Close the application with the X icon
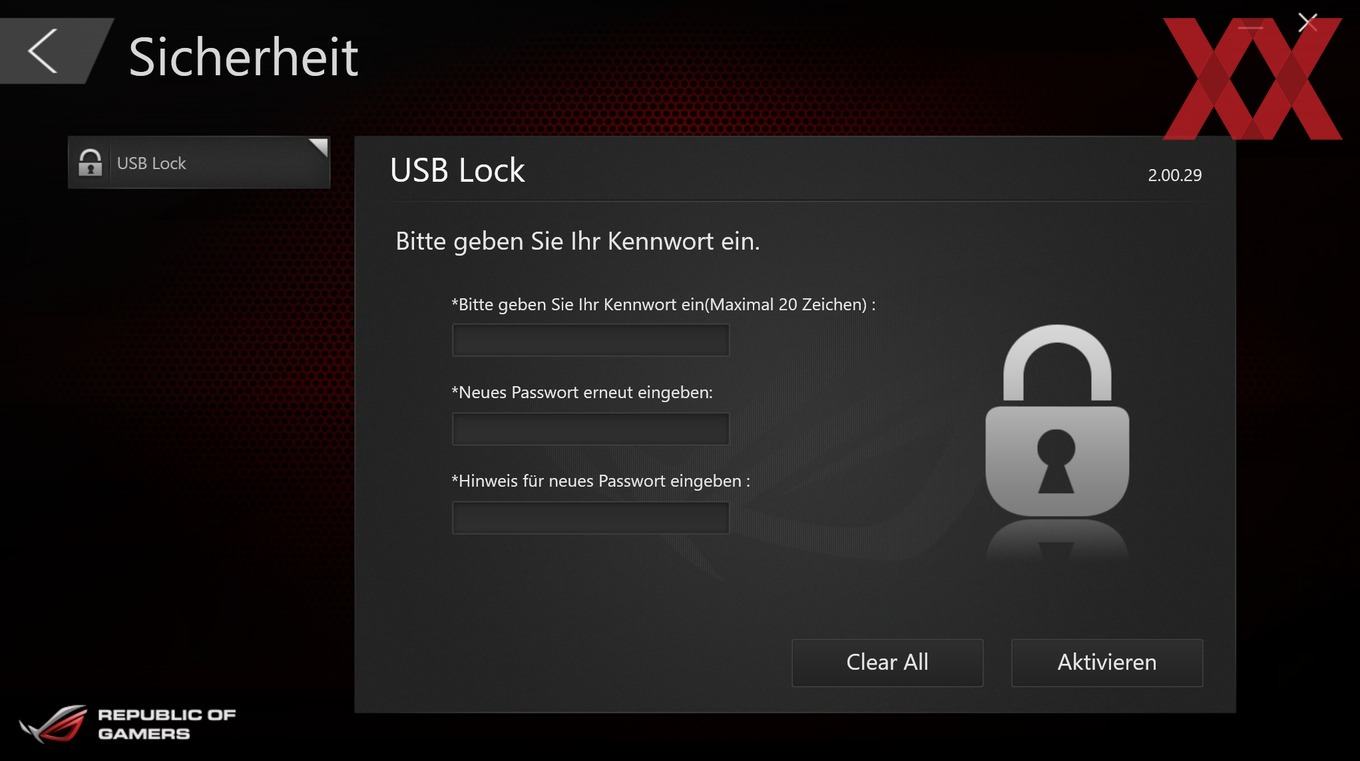 pos(1307,23)
